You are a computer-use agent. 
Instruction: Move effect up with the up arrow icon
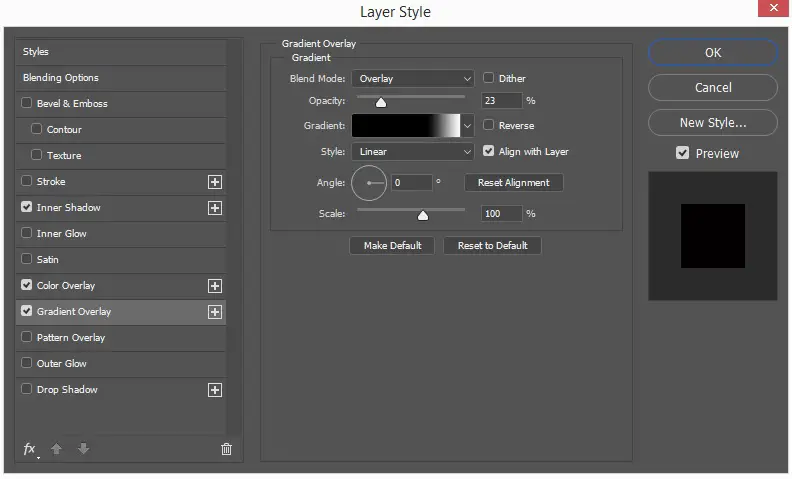57,448
